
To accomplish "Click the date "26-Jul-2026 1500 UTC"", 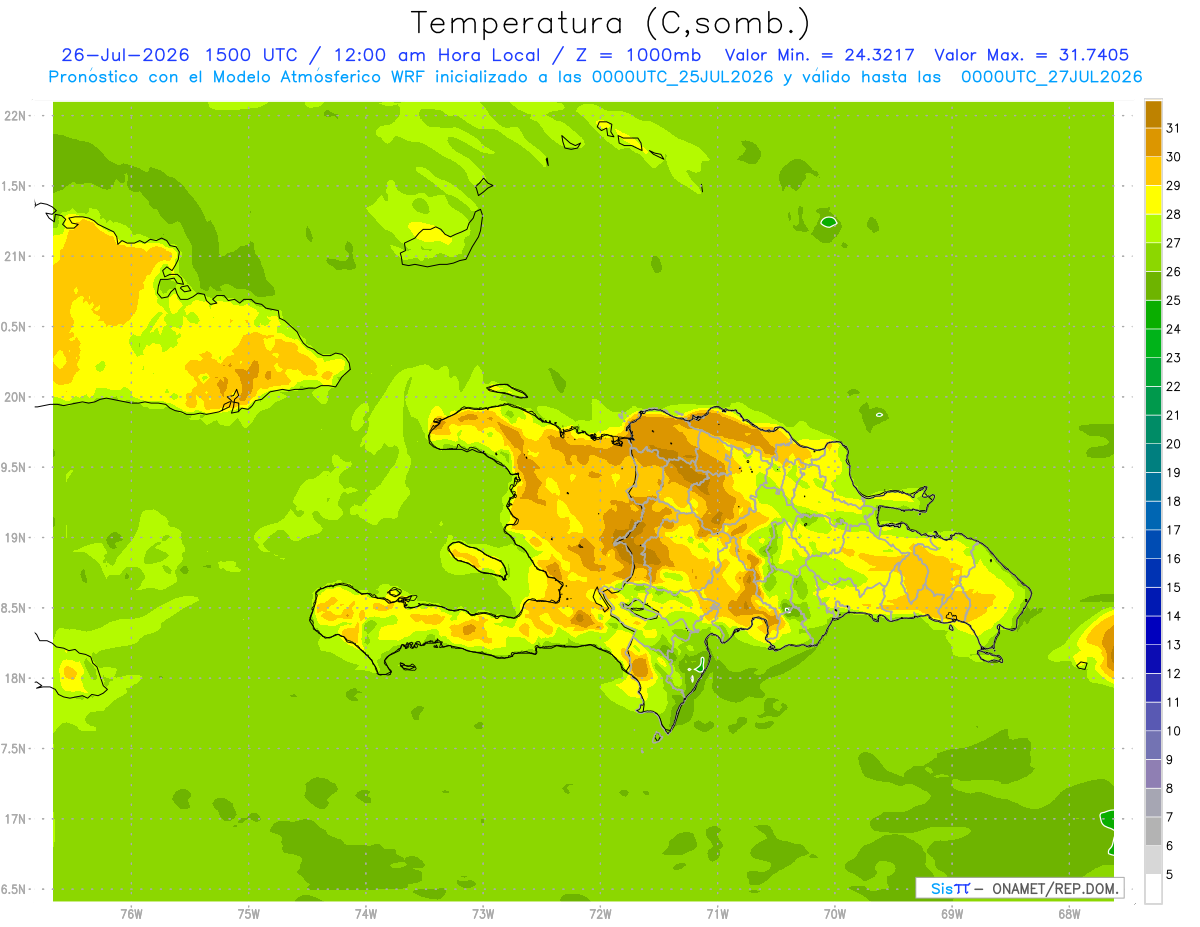I will pos(179,55).
